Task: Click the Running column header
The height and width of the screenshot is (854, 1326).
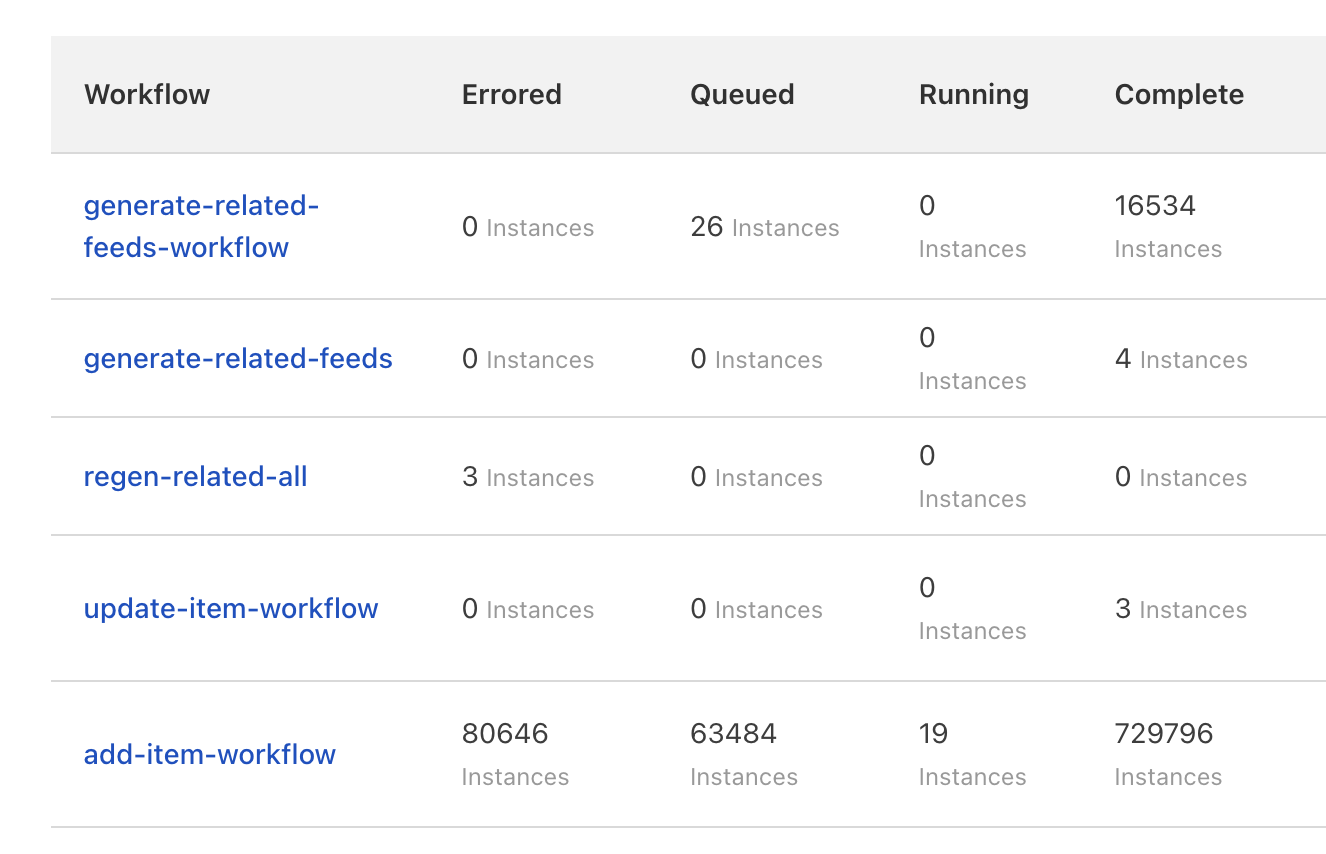Action: [973, 95]
